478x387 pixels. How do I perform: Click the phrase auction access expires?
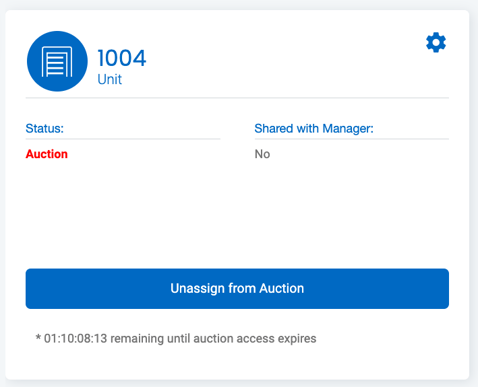click(x=255, y=339)
